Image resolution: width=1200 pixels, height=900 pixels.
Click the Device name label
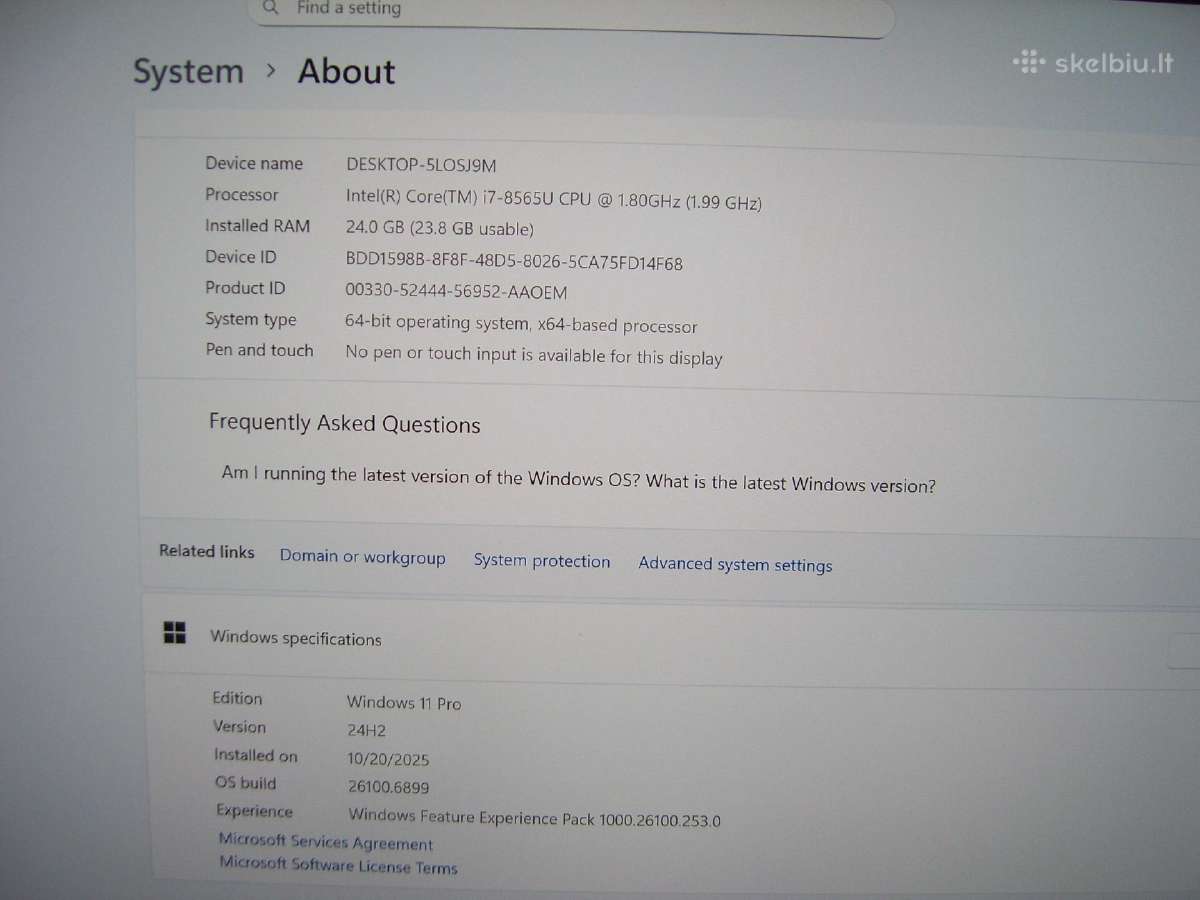(x=254, y=163)
